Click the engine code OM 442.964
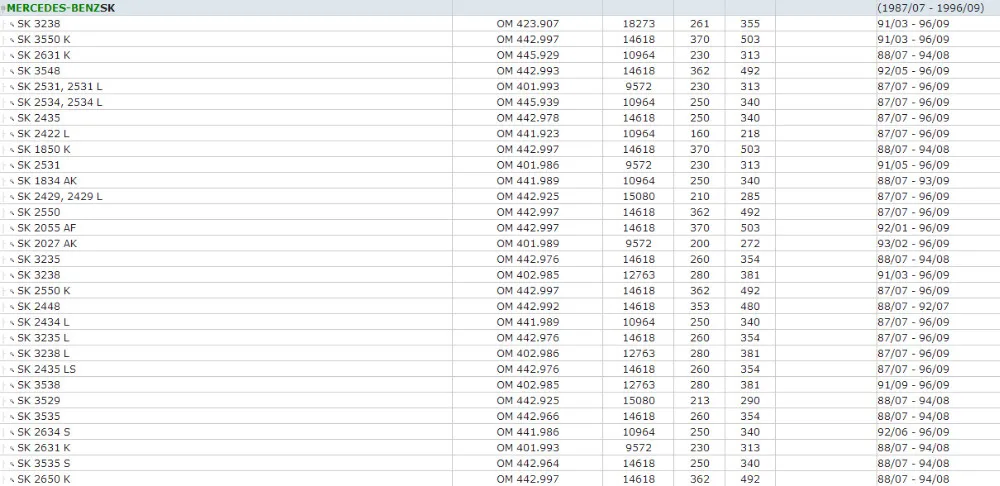 click(x=527, y=464)
